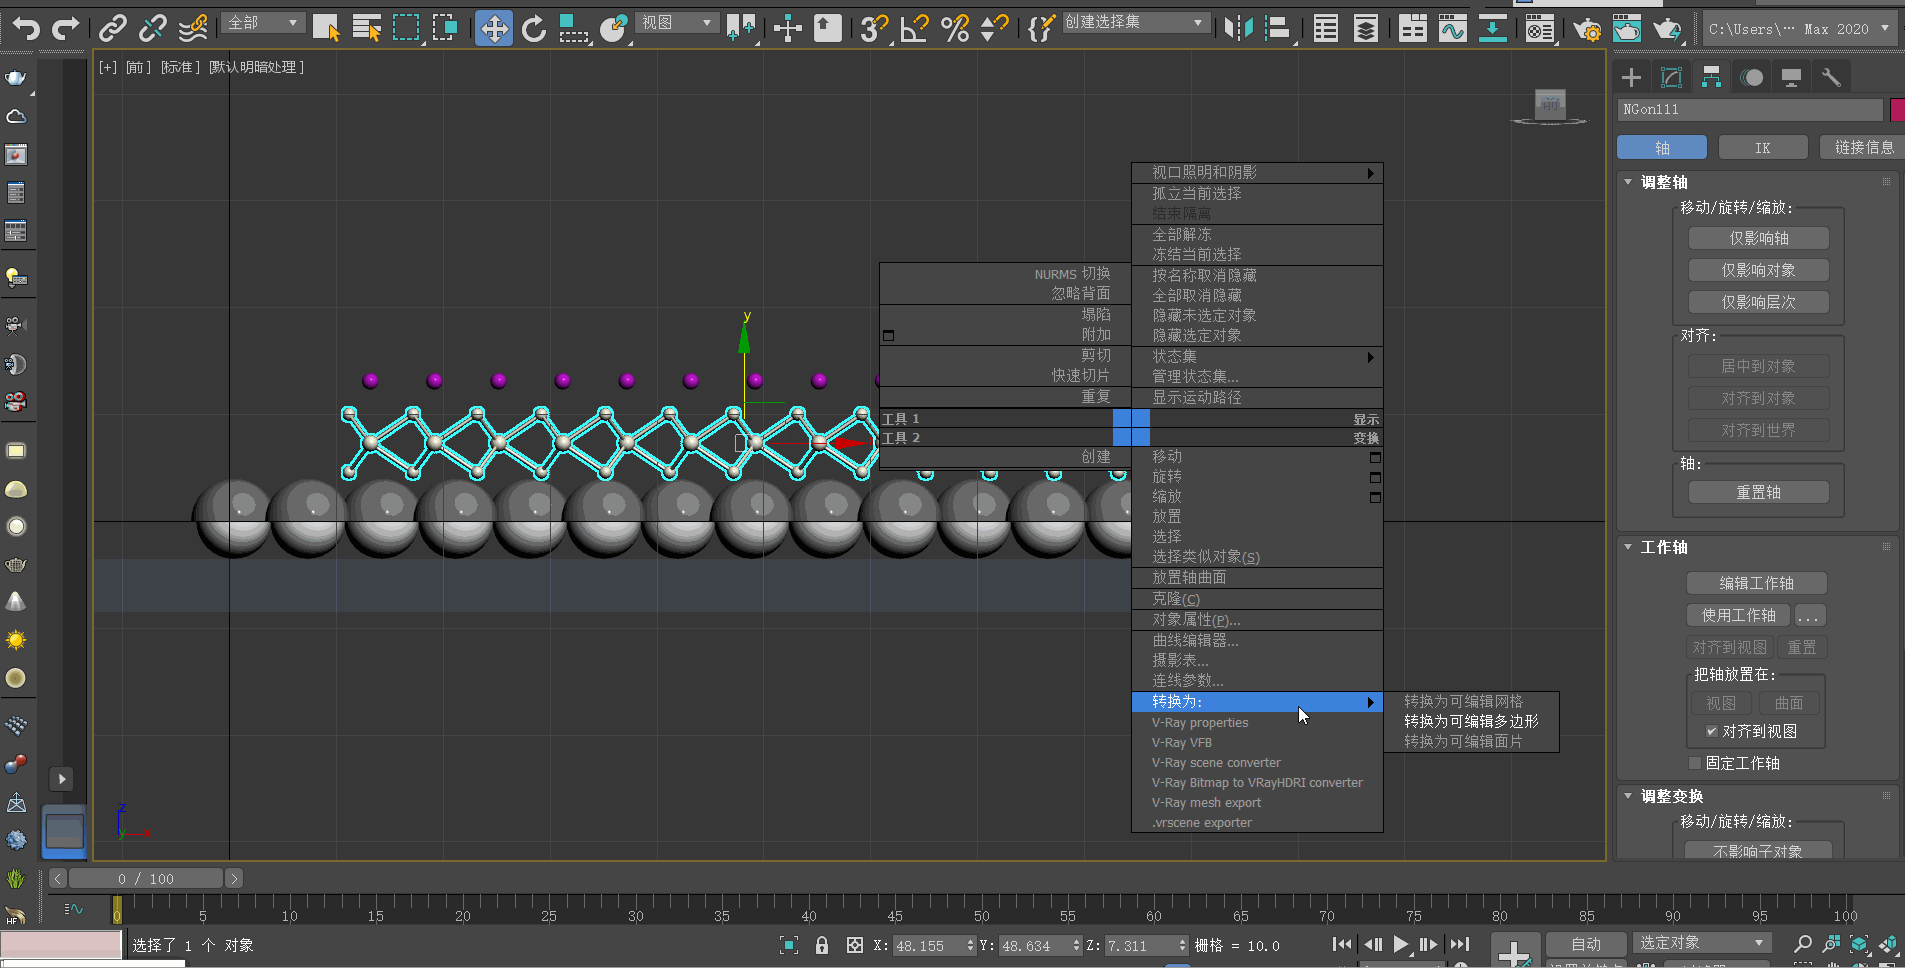The height and width of the screenshot is (968, 1905).
Task: Click the '编辑工作轴' button
Action: [x=1757, y=583]
